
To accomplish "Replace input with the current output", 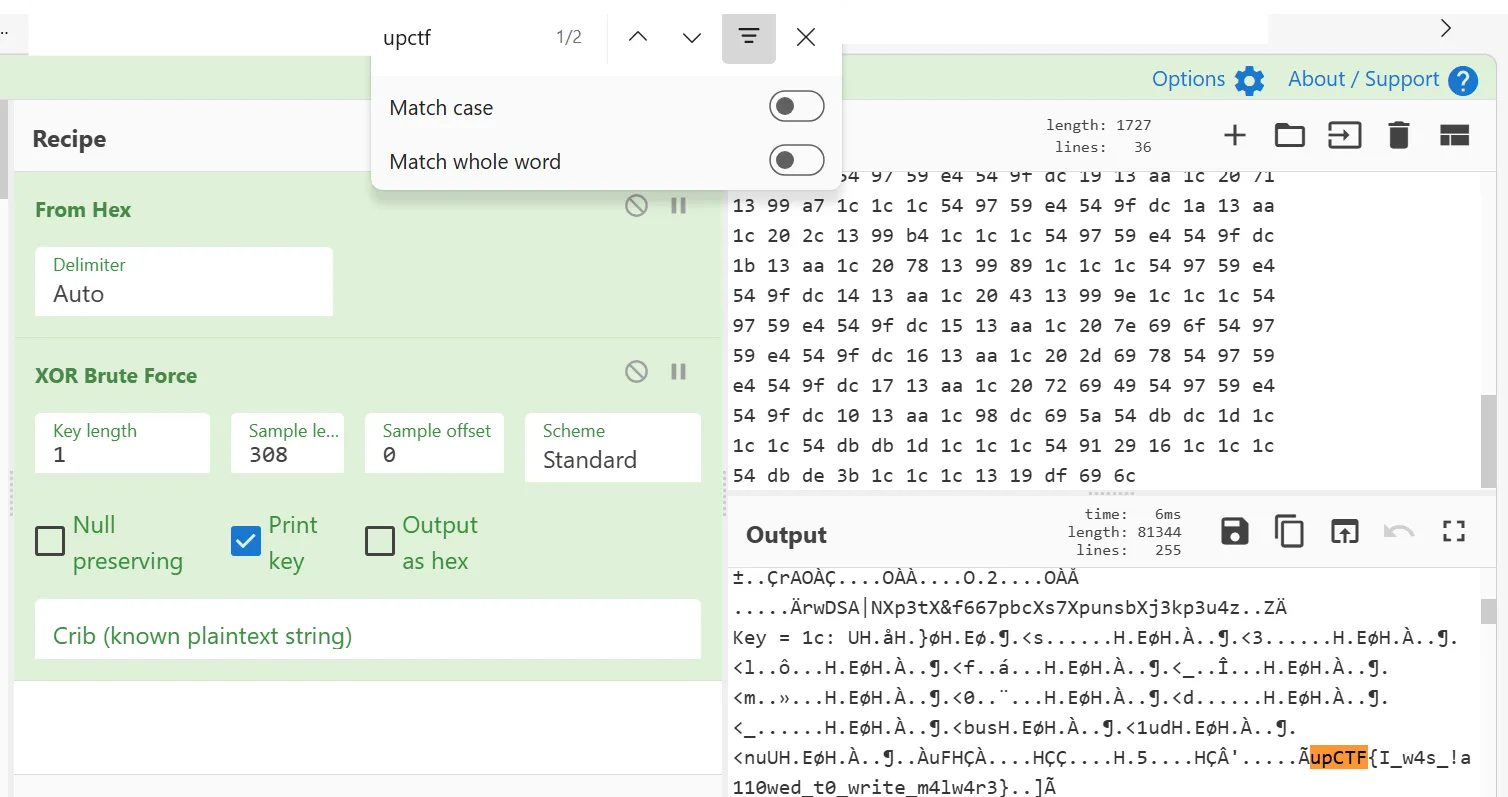I will [x=1344, y=531].
